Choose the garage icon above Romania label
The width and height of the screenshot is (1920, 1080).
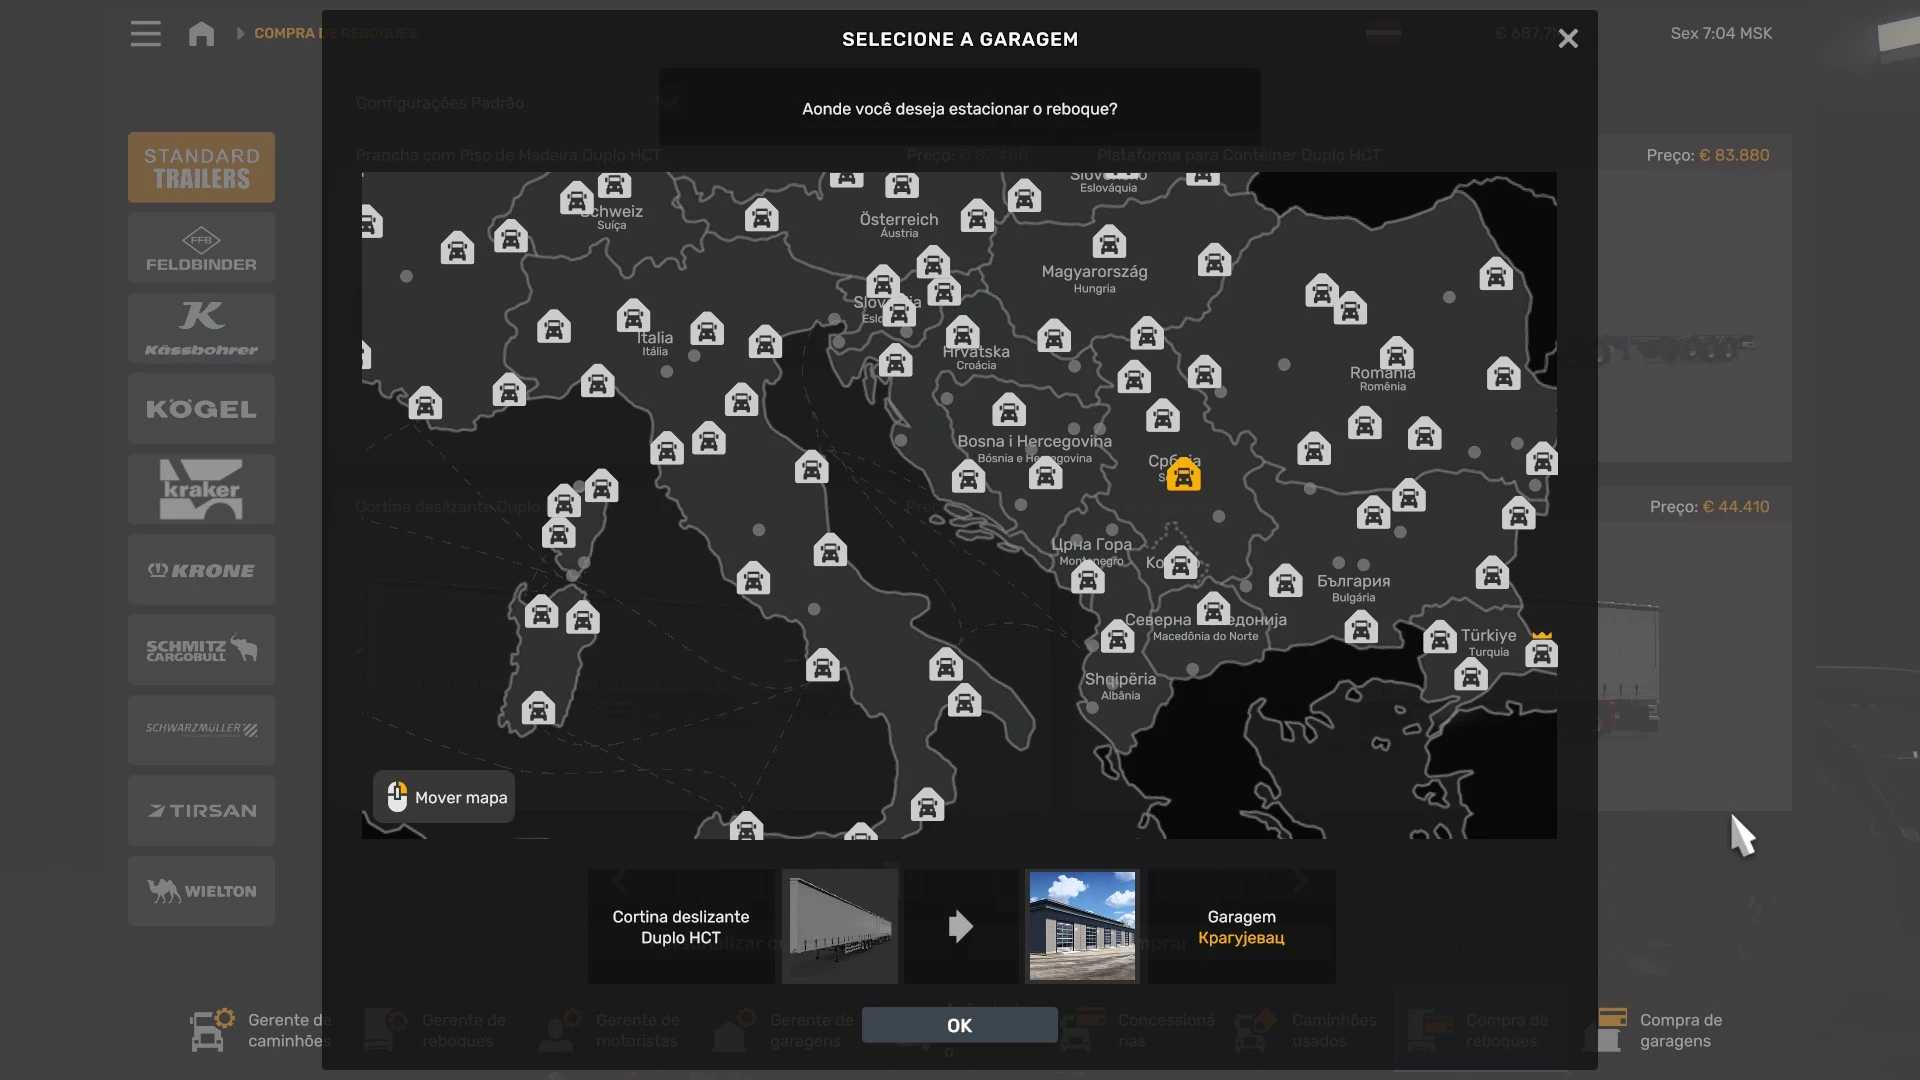coord(1396,353)
